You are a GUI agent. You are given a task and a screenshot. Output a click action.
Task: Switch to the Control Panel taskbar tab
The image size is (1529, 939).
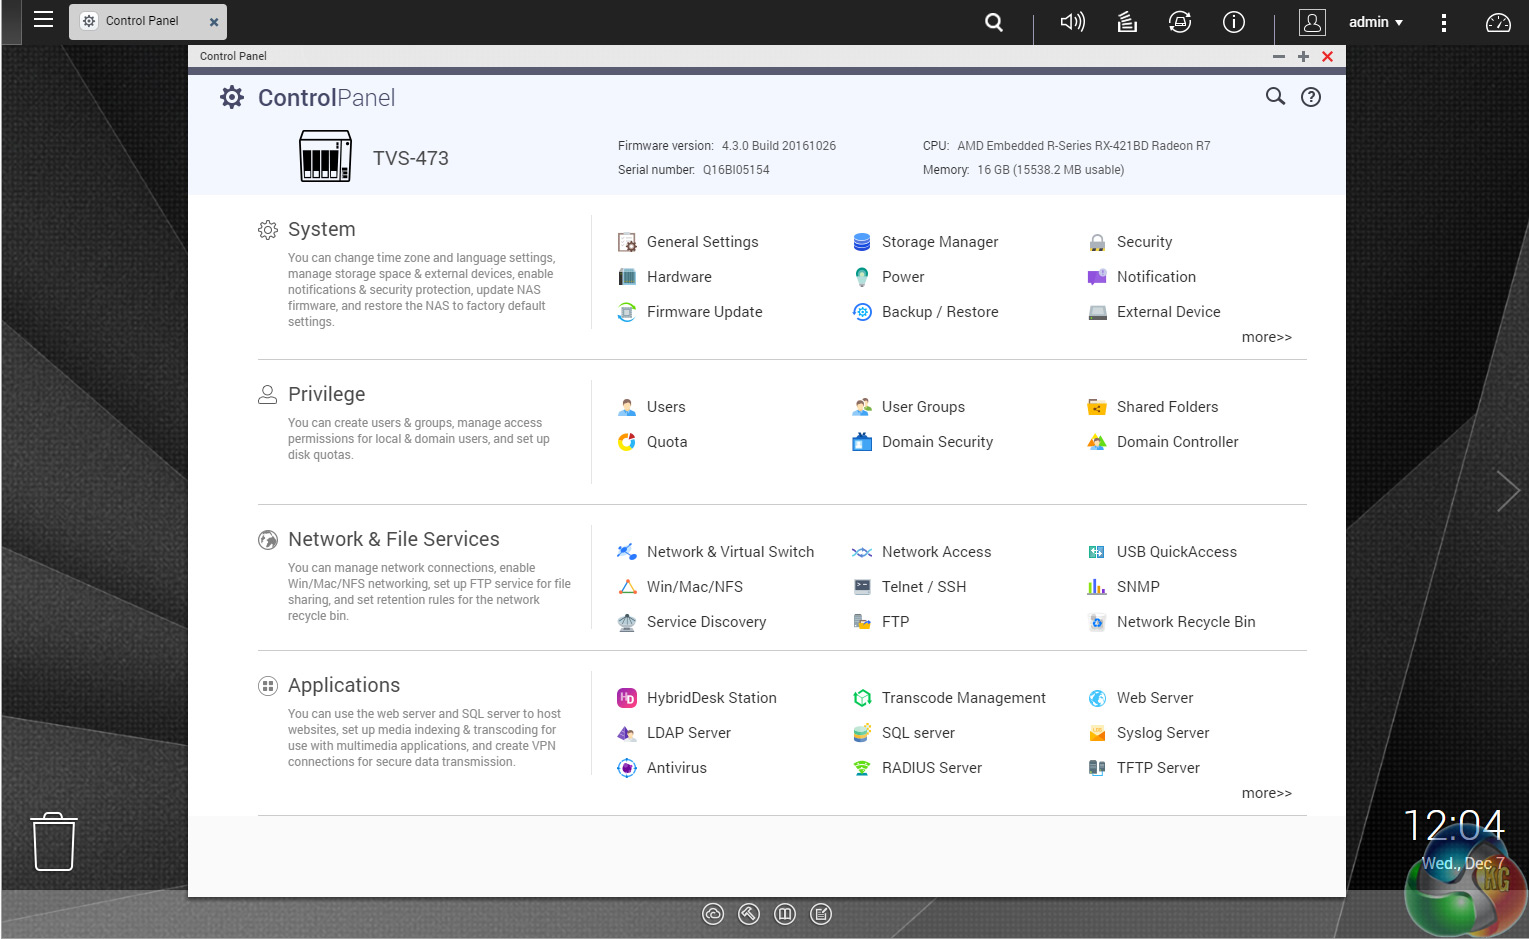point(141,21)
